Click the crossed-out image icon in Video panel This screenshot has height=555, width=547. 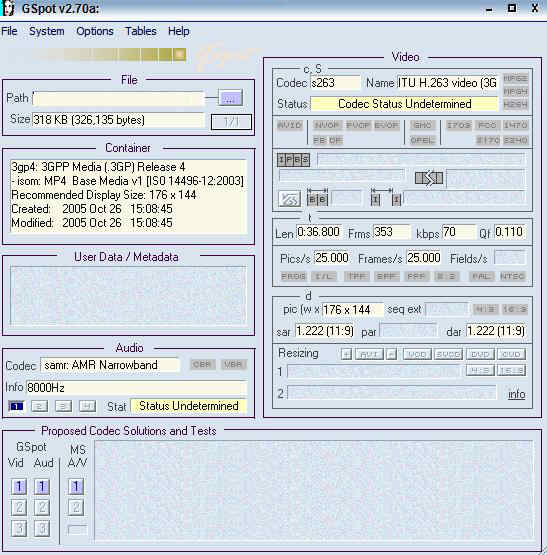point(290,199)
